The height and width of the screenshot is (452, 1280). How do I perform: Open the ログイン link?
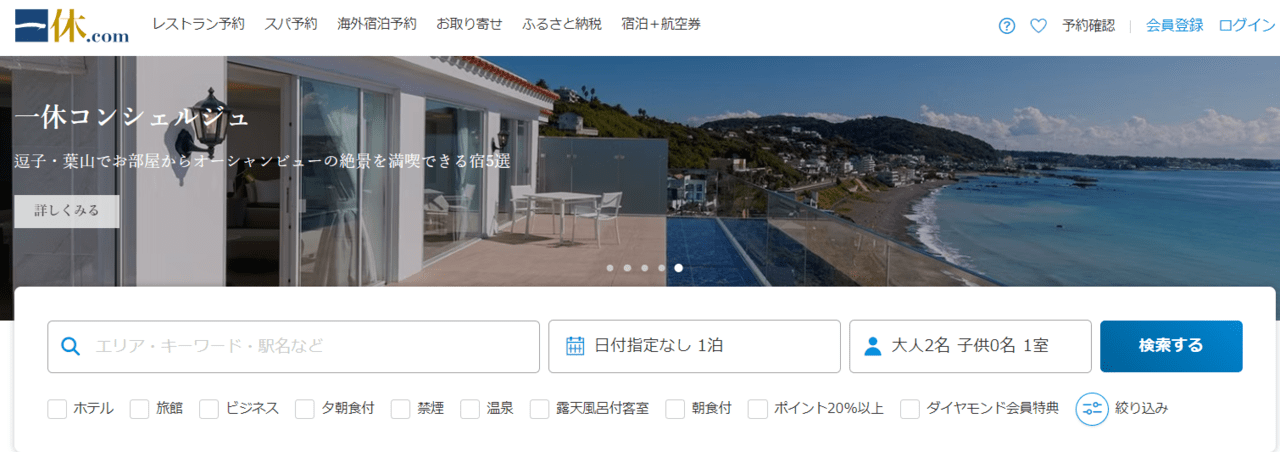1247,26
